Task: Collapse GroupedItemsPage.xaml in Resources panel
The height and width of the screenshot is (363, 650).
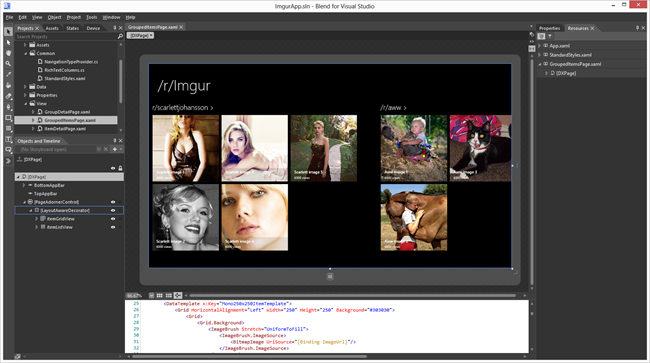Action: click(540, 64)
